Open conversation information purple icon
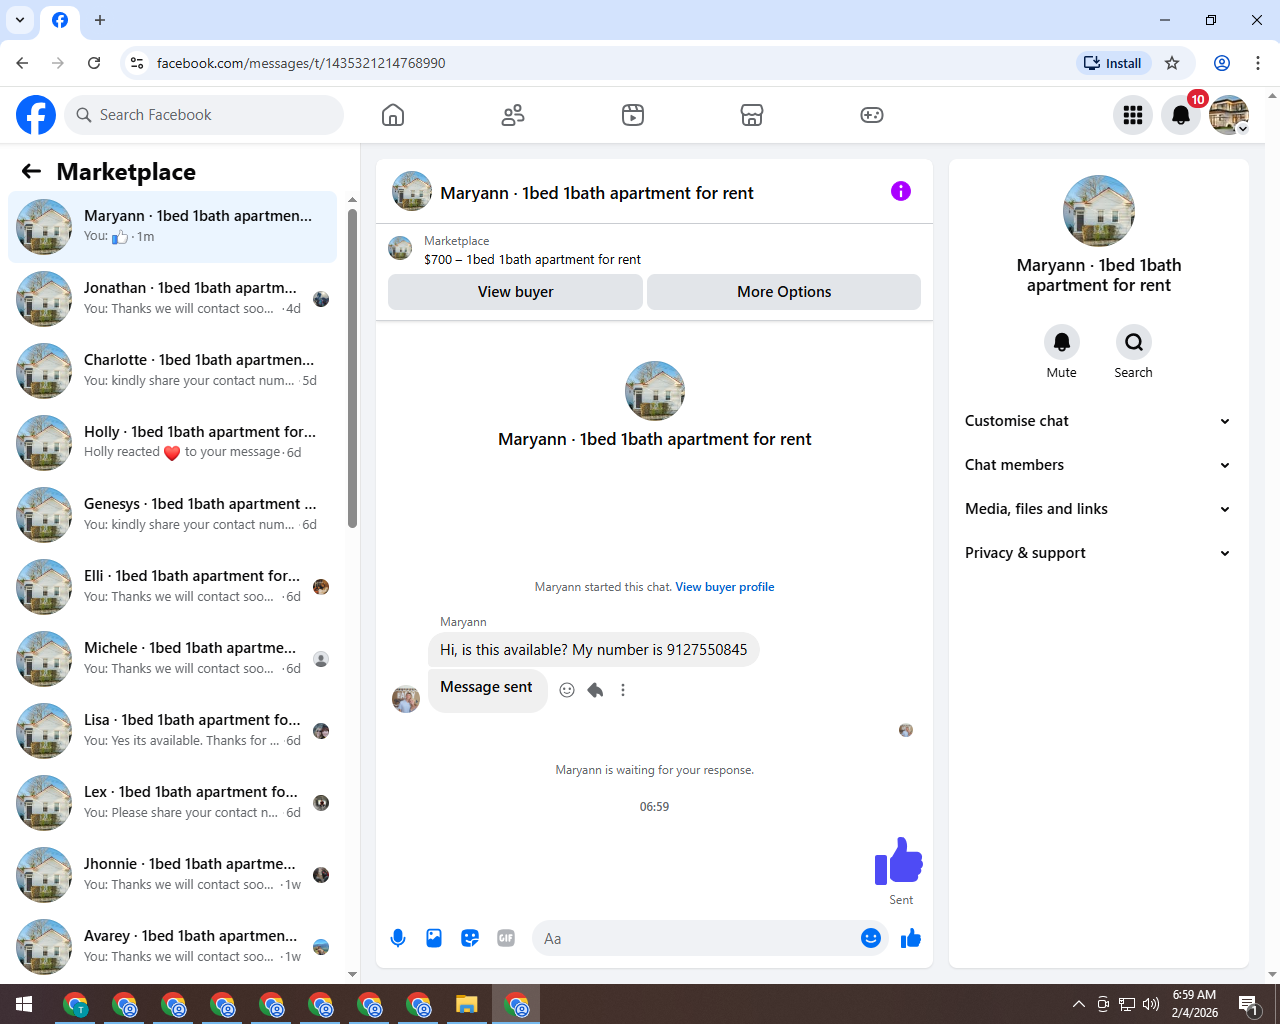Screen dimensions: 1280x1024 pyautogui.click(x=901, y=191)
